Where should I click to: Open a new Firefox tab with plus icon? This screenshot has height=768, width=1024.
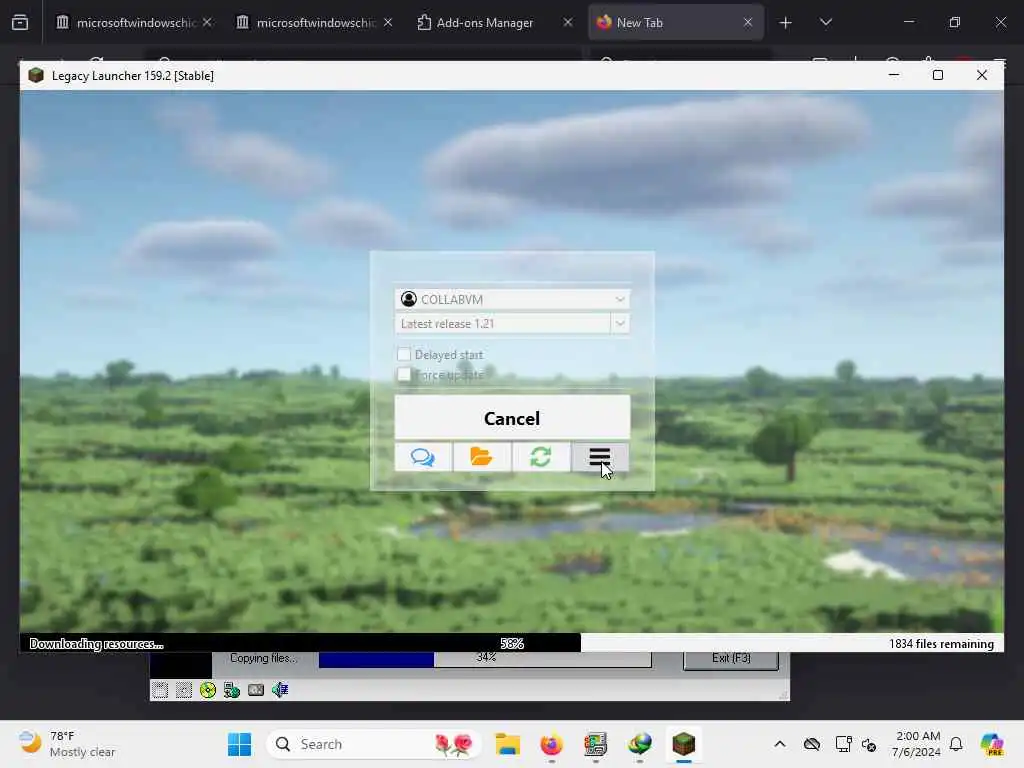point(785,22)
